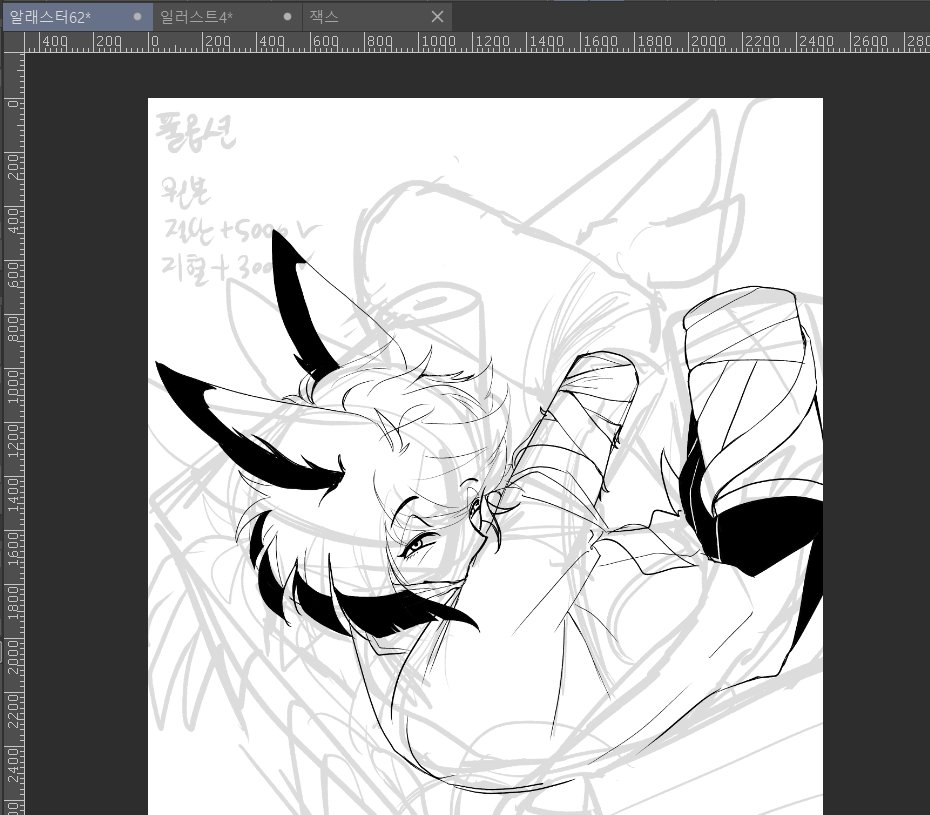Click the horizontal ruler above the canvas
This screenshot has height=815, width=930.
477,42
